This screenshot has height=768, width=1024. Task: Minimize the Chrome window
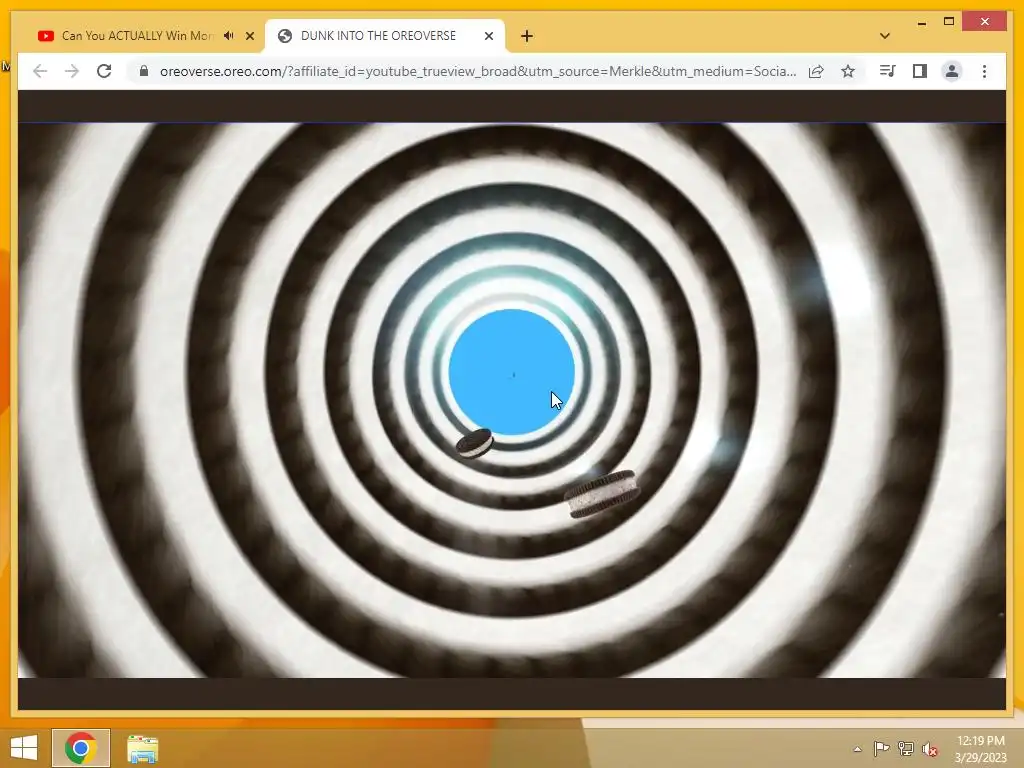pyautogui.click(x=921, y=22)
